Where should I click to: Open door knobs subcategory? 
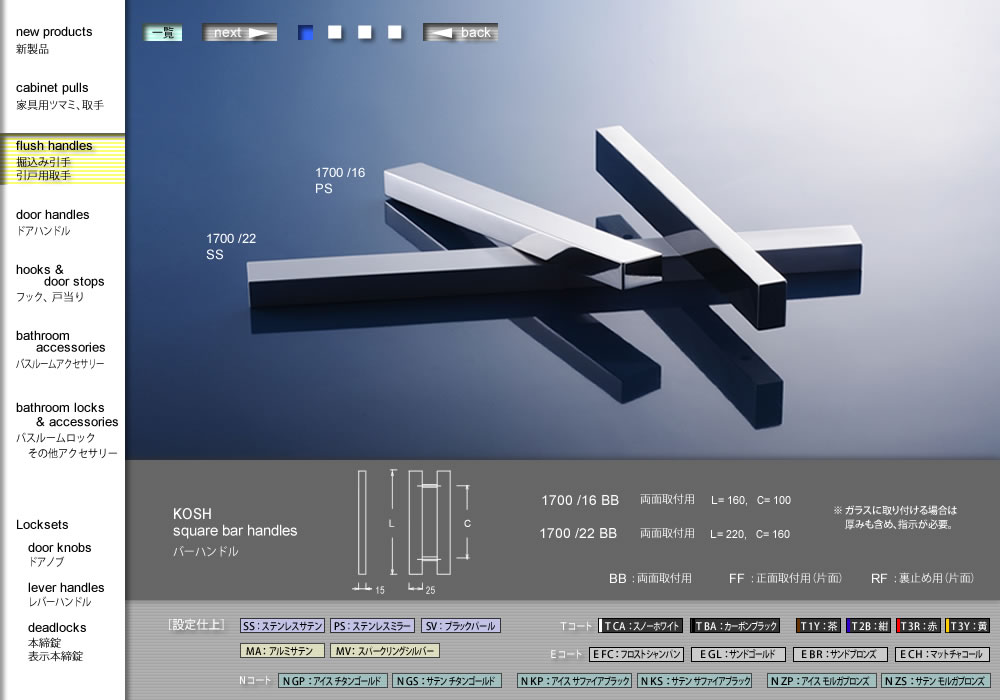tap(59, 554)
